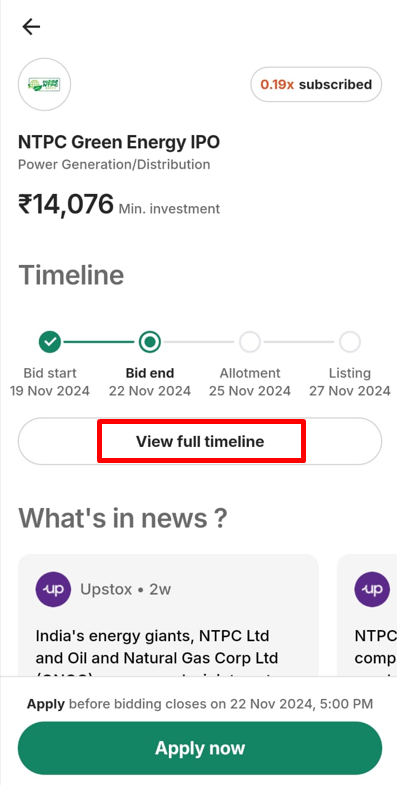Click the 0.19x subscribed badge
397x785 pixels.
[316, 85]
